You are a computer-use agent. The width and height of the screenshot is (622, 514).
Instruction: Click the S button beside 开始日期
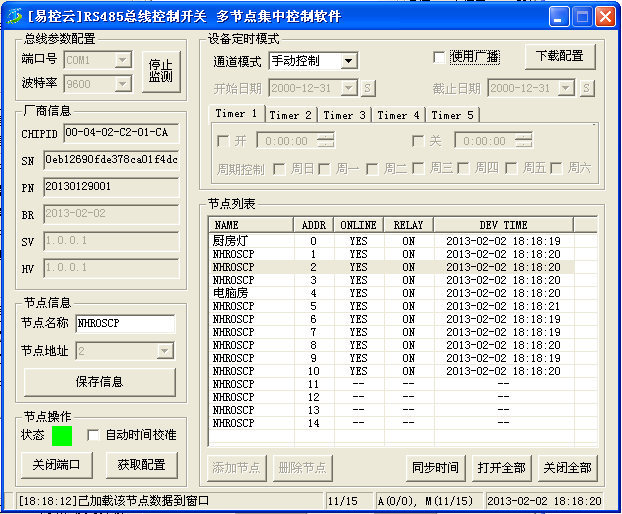tap(368, 88)
